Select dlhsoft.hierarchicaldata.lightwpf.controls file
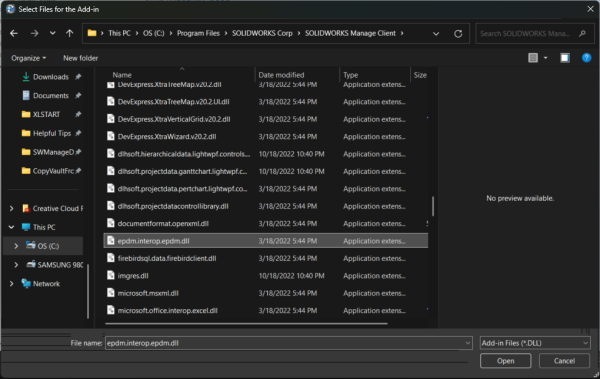Screen dimensions: 600x379 point(266,154)
